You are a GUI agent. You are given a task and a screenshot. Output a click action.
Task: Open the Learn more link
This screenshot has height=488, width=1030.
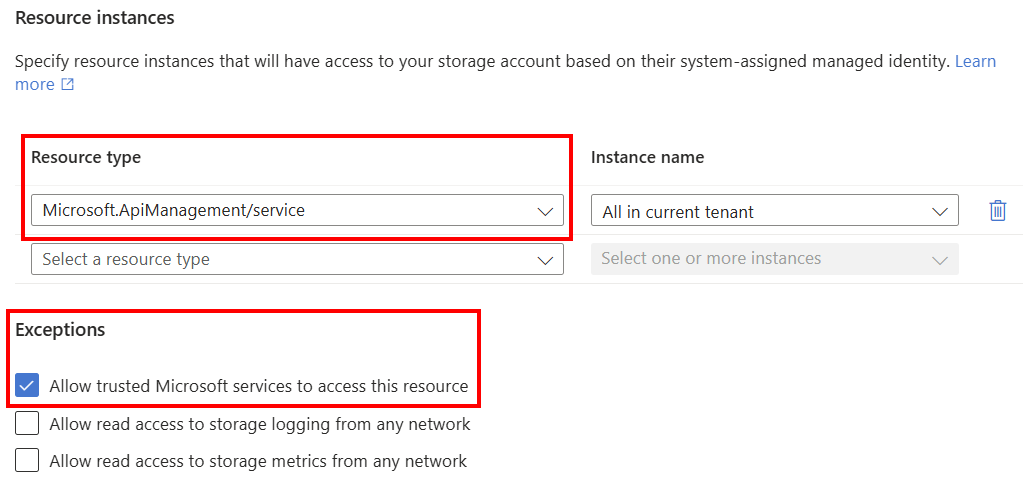point(975,62)
